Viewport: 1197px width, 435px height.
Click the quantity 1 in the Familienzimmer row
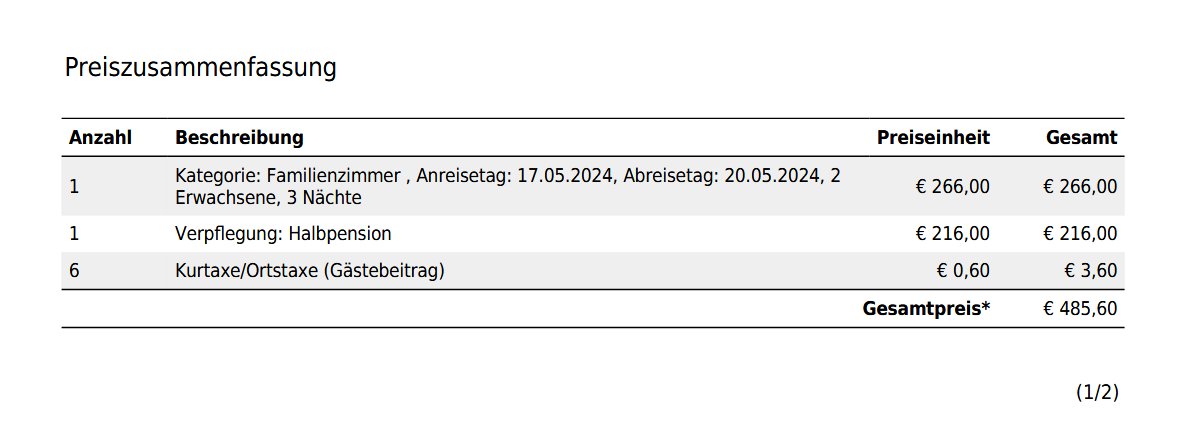coord(74,187)
